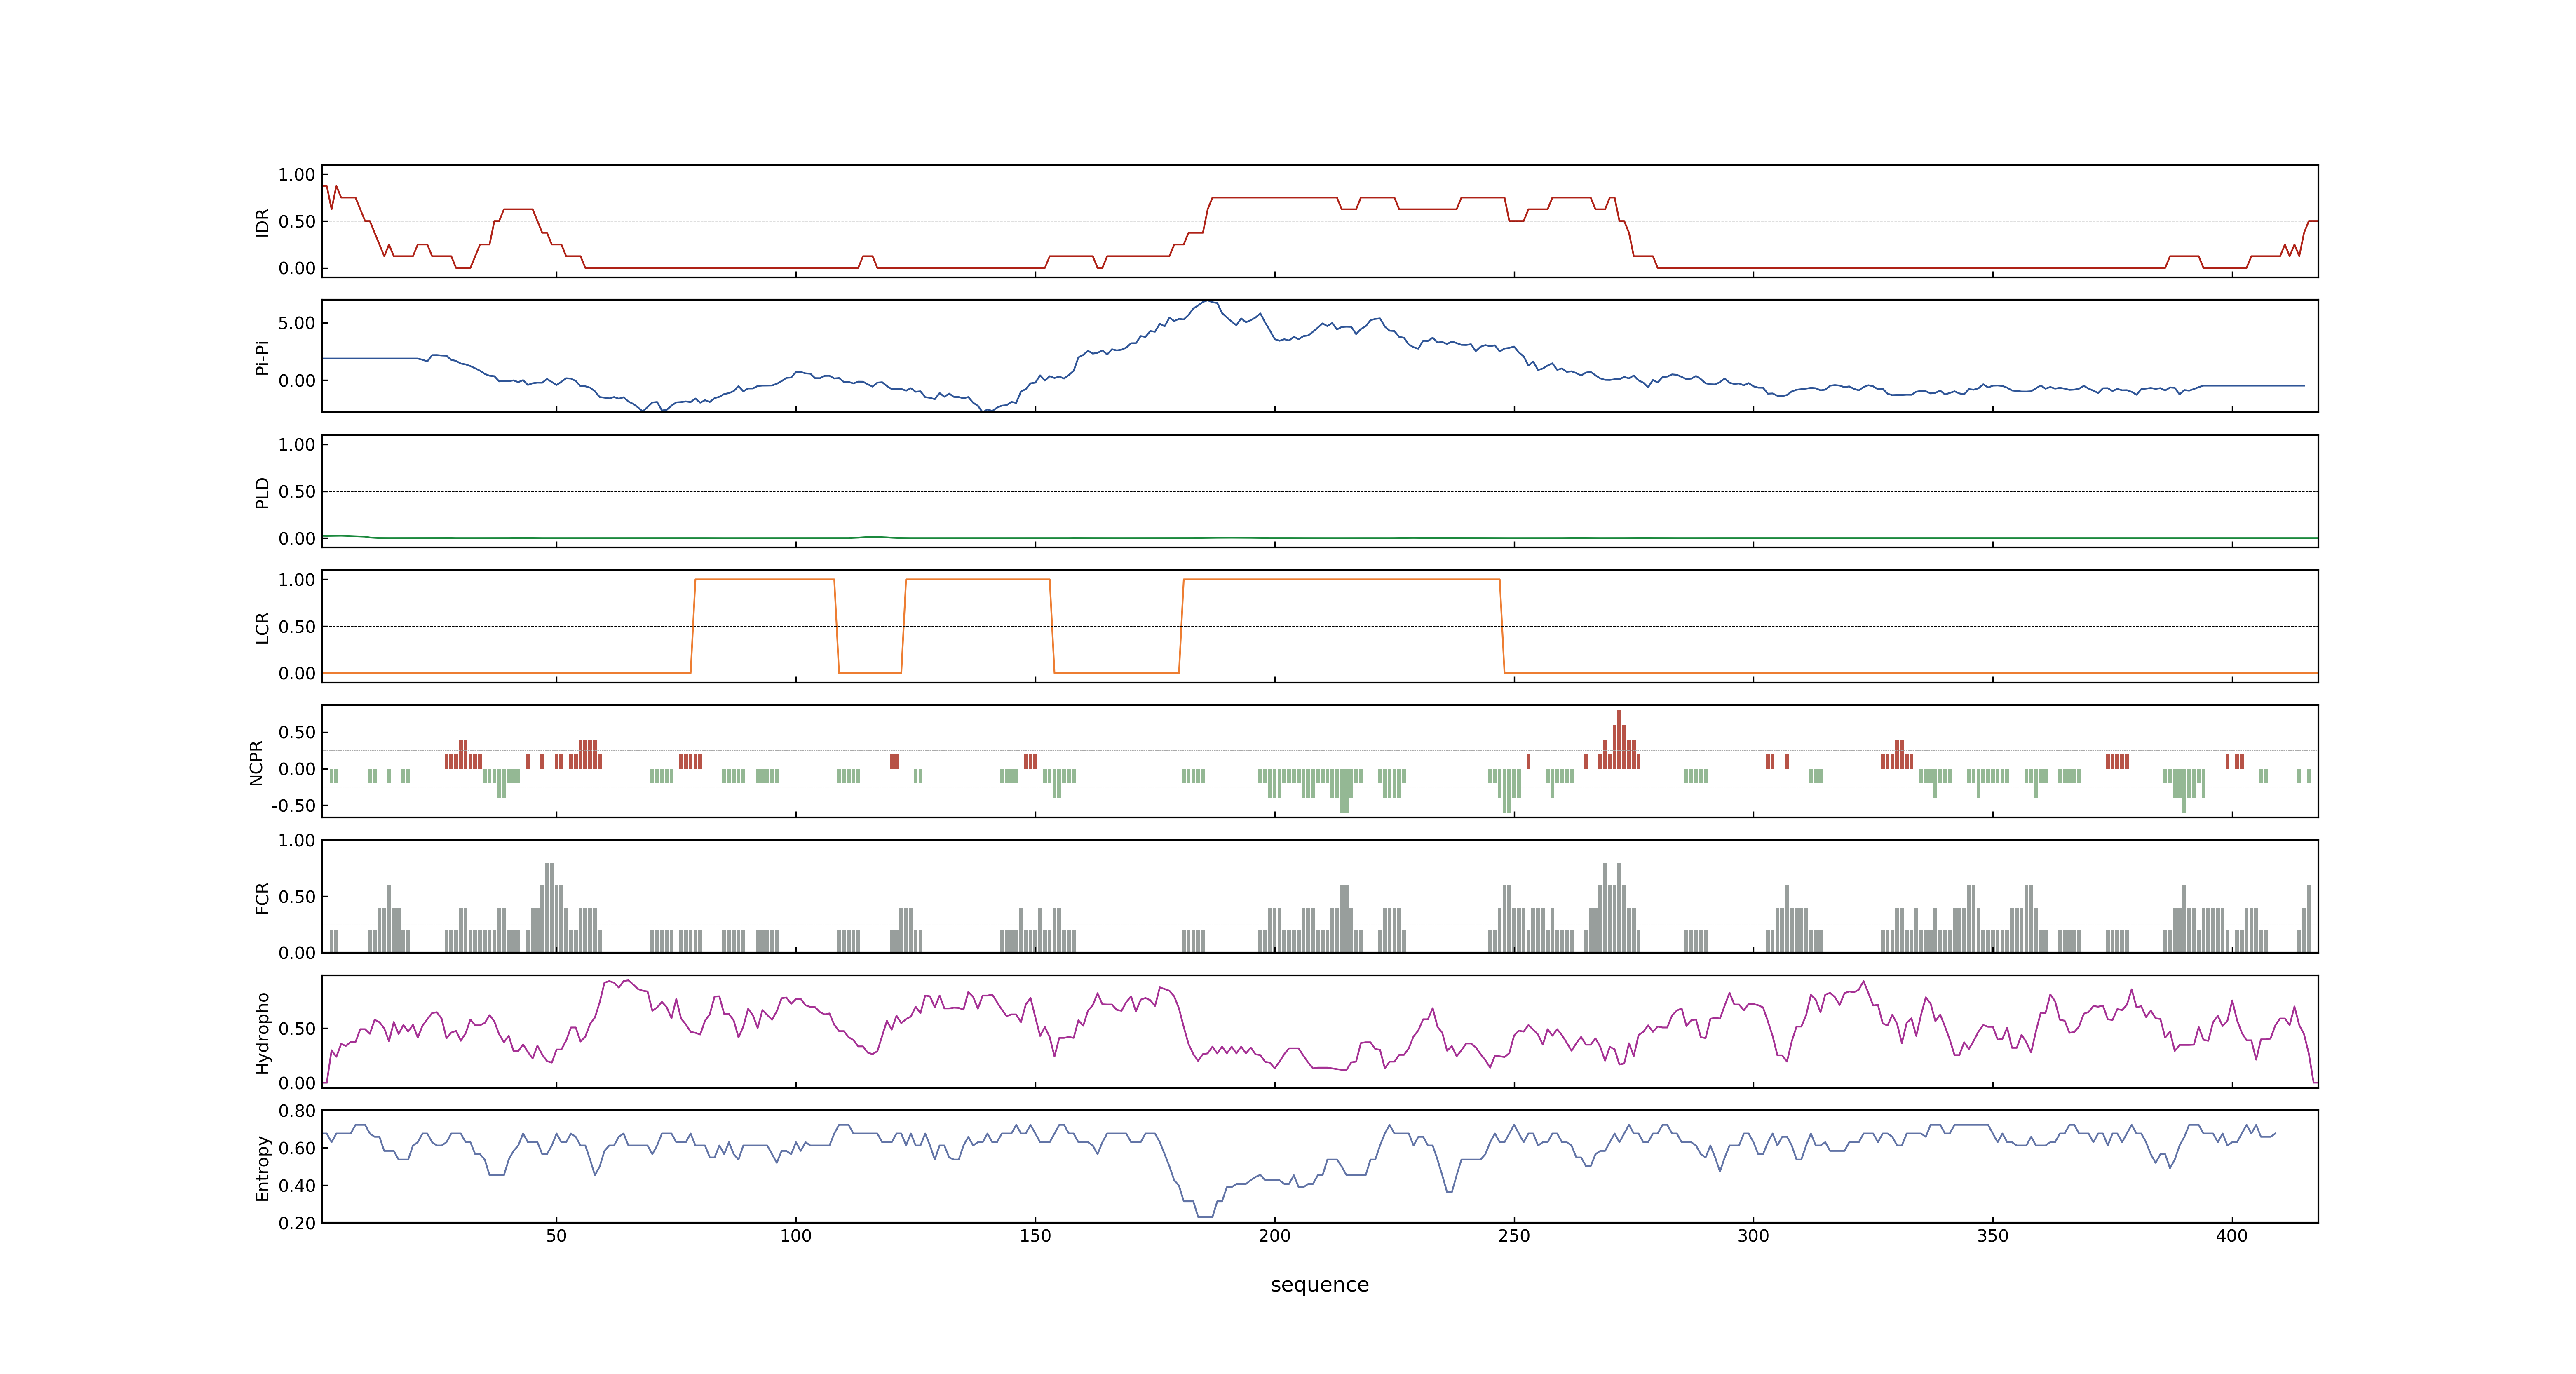The width and height of the screenshot is (2576, 1374).
Task: Click the 1.00 tick on FCR axis
Action: tap(297, 841)
